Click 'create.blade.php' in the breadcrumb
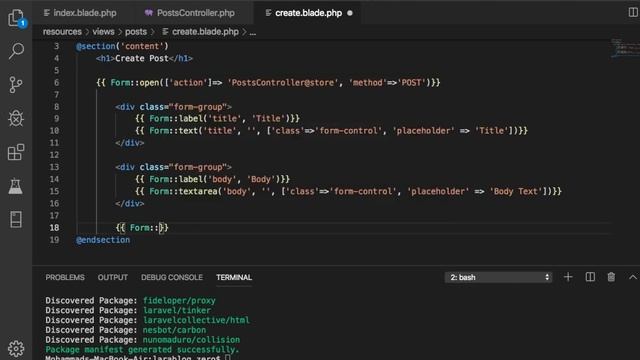Image resolution: width=640 pixels, height=360 pixels. 205,32
